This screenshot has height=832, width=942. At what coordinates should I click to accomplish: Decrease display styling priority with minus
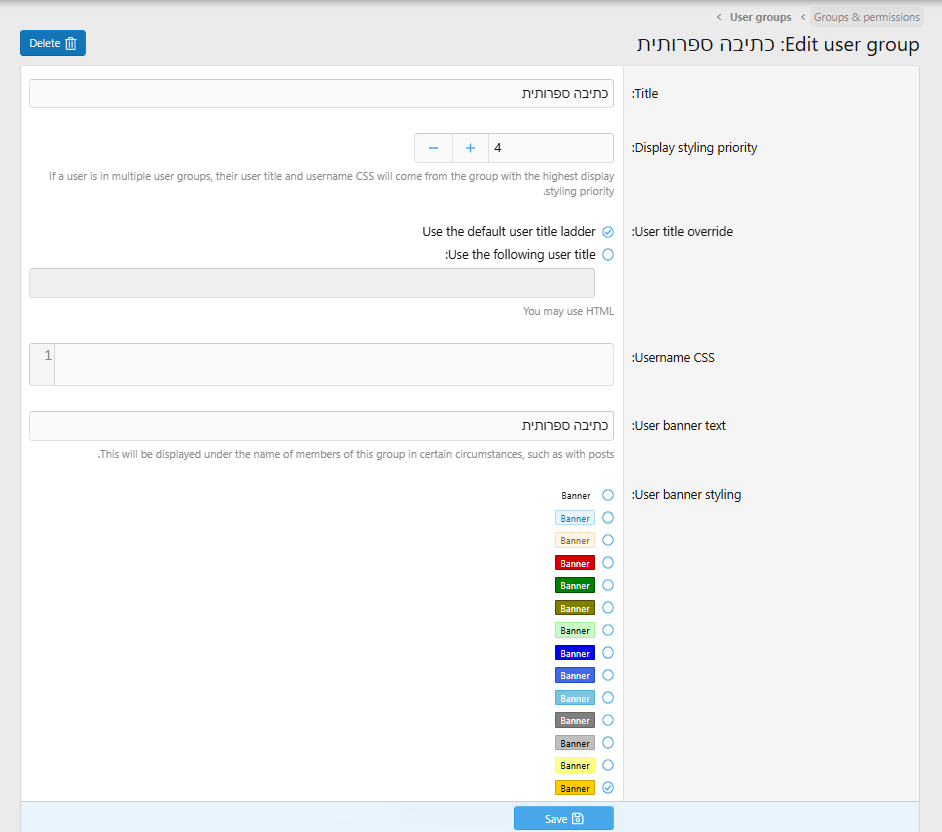pyautogui.click(x=433, y=148)
